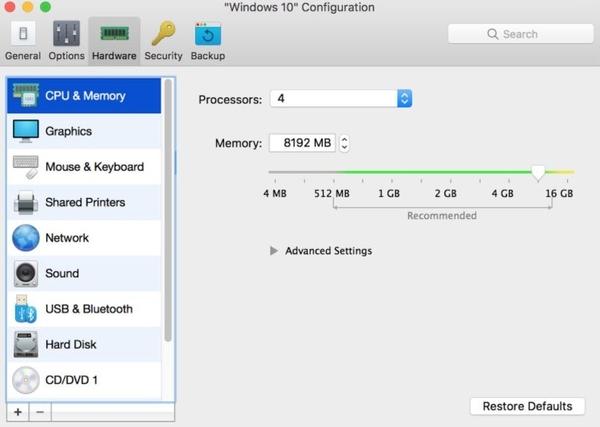Click the "2 GB" slider label
Viewport: 600px width, 427px height.
click(445, 193)
